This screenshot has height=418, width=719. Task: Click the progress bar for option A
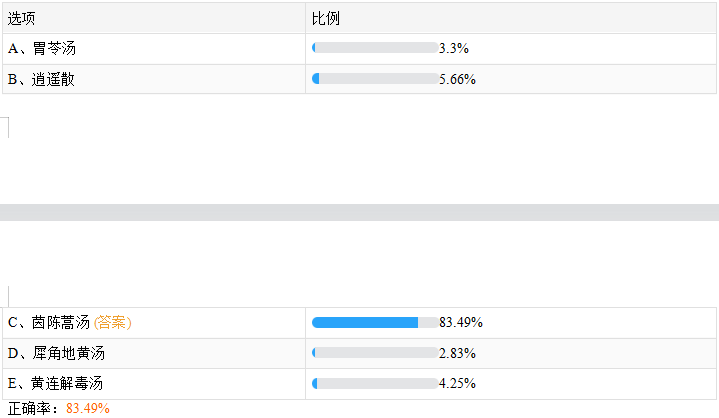[374, 48]
